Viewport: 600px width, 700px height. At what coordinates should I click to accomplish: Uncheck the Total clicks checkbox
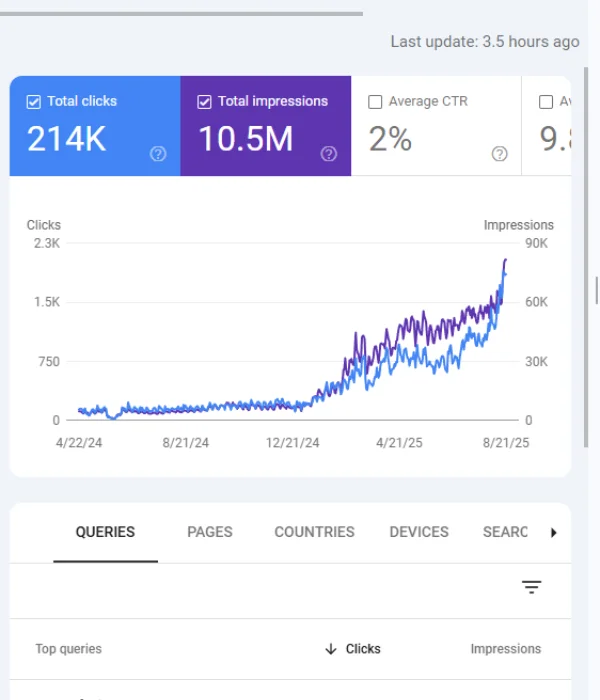33,101
